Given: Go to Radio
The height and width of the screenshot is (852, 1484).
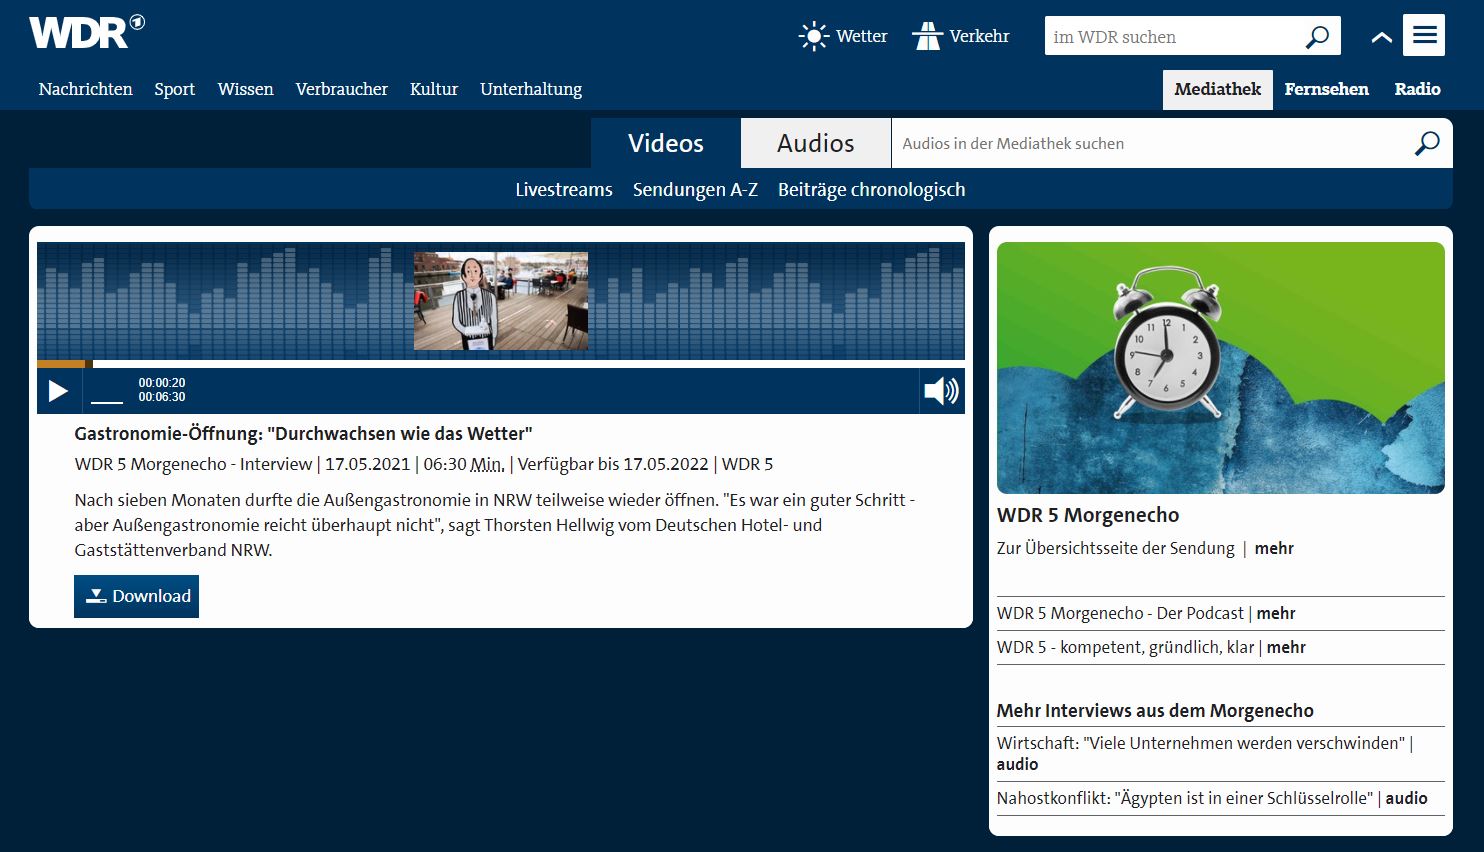Looking at the screenshot, I should click(1417, 89).
